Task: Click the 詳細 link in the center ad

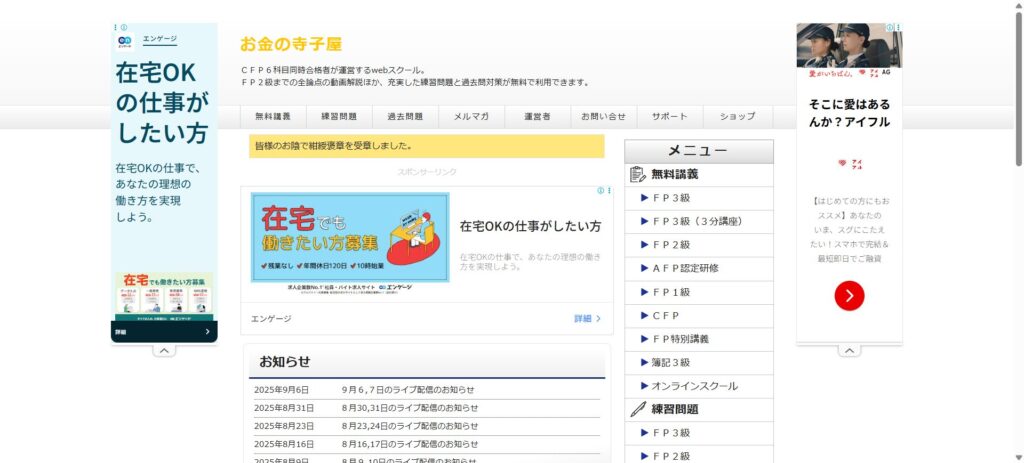Action: tap(587, 319)
